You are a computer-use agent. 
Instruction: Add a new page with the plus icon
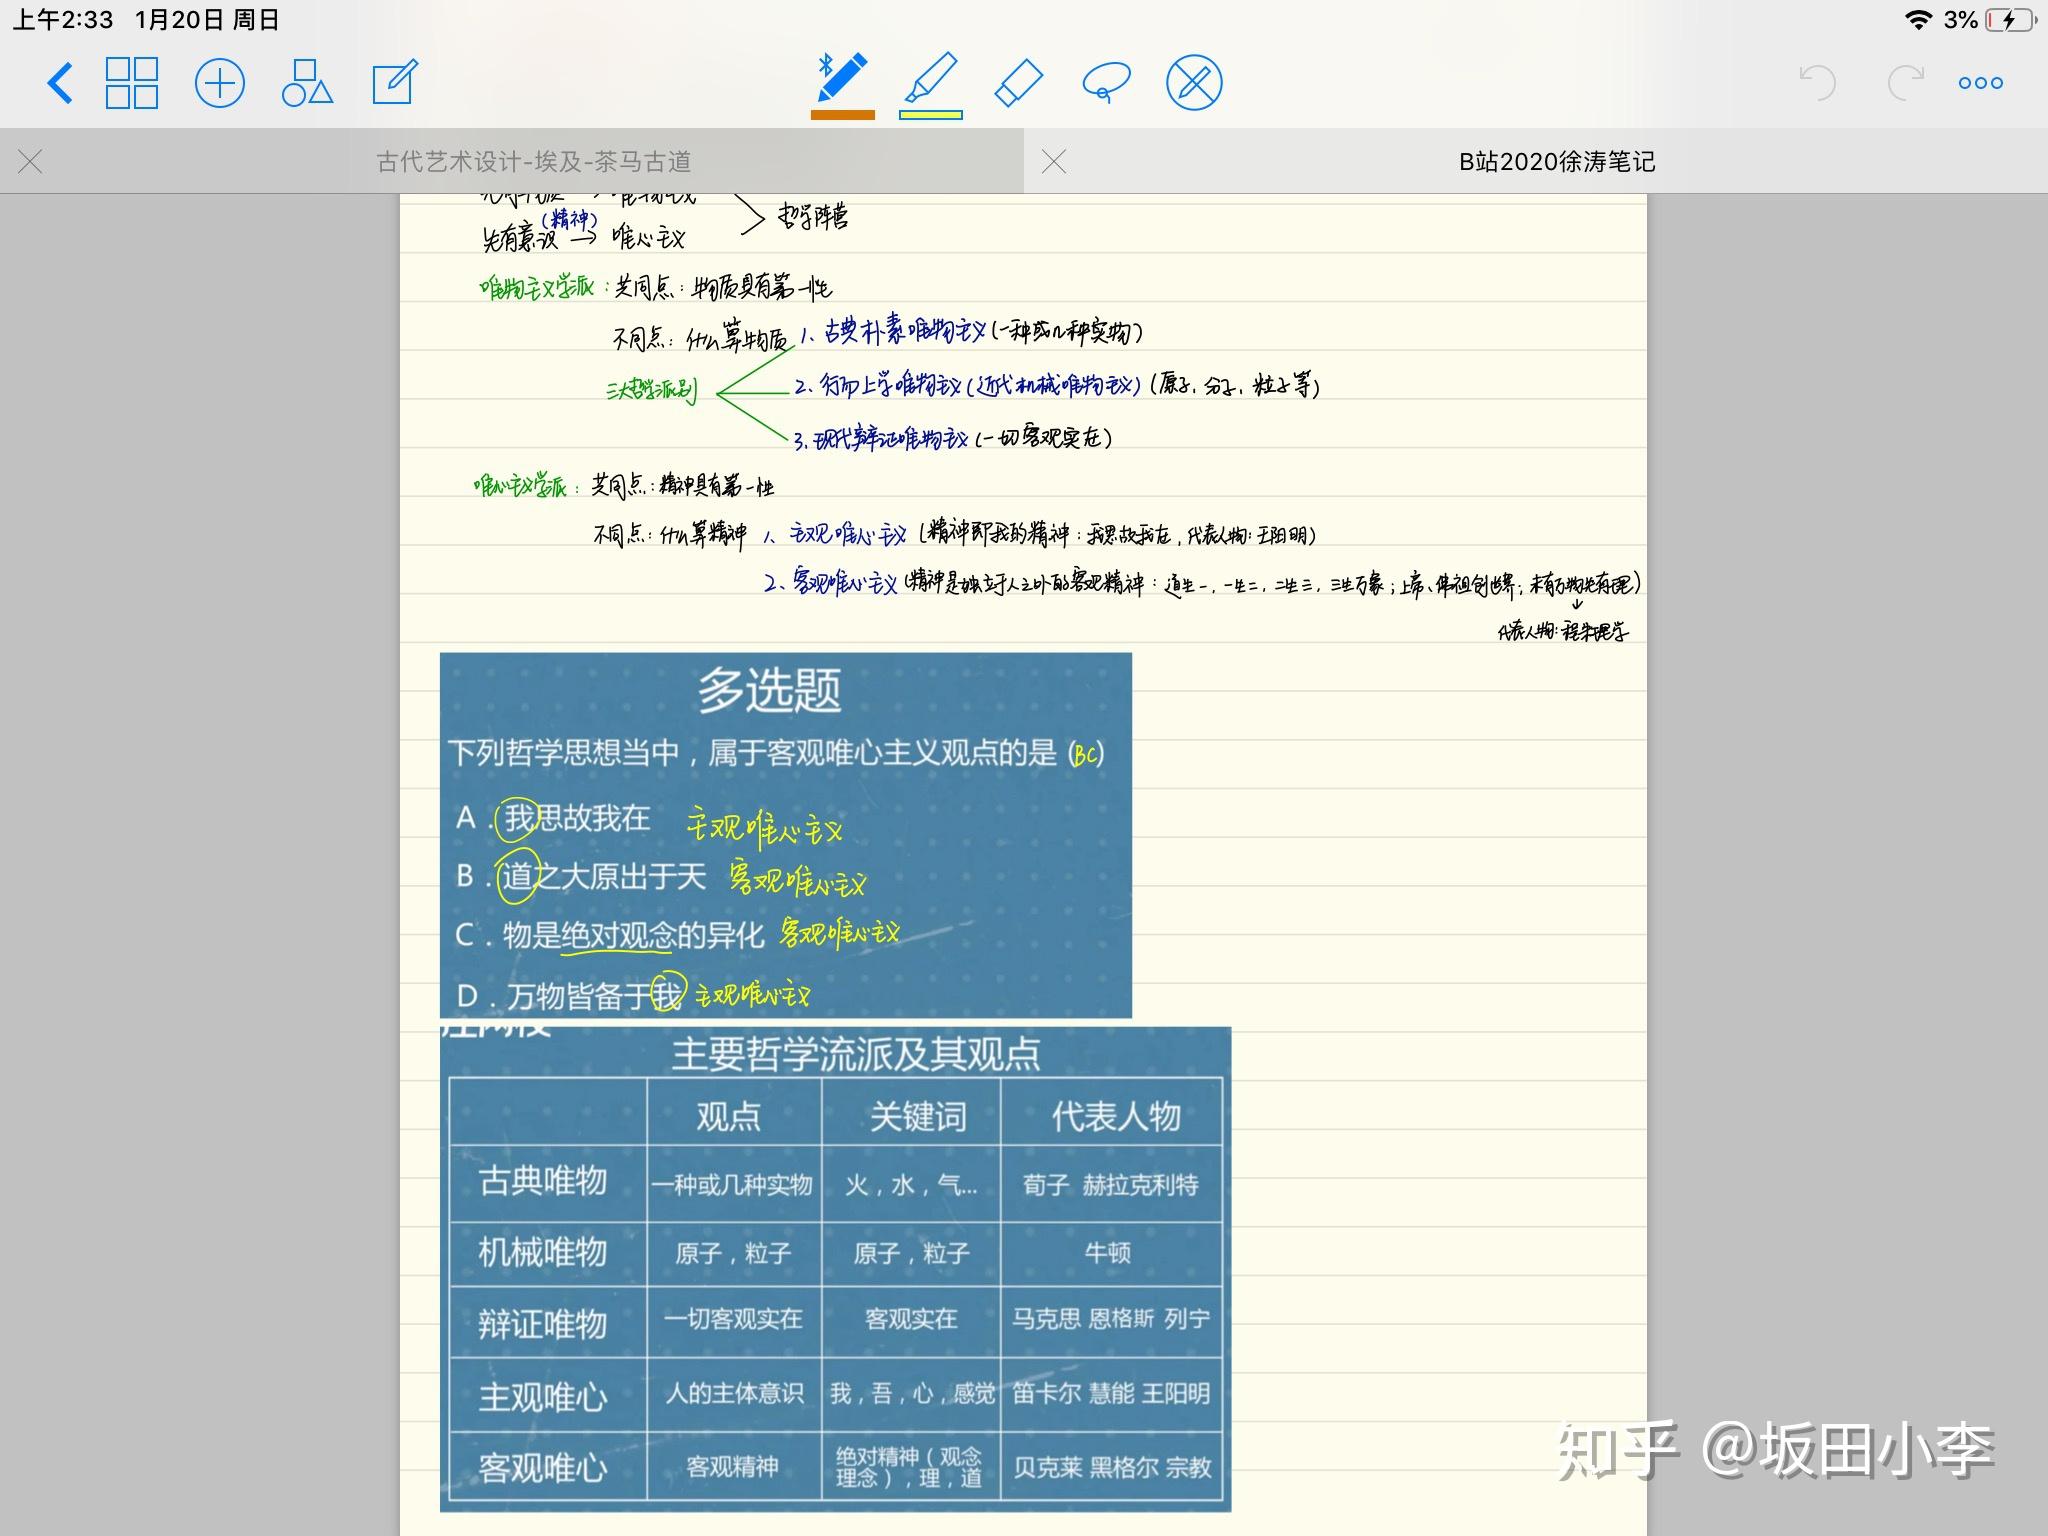[x=220, y=83]
